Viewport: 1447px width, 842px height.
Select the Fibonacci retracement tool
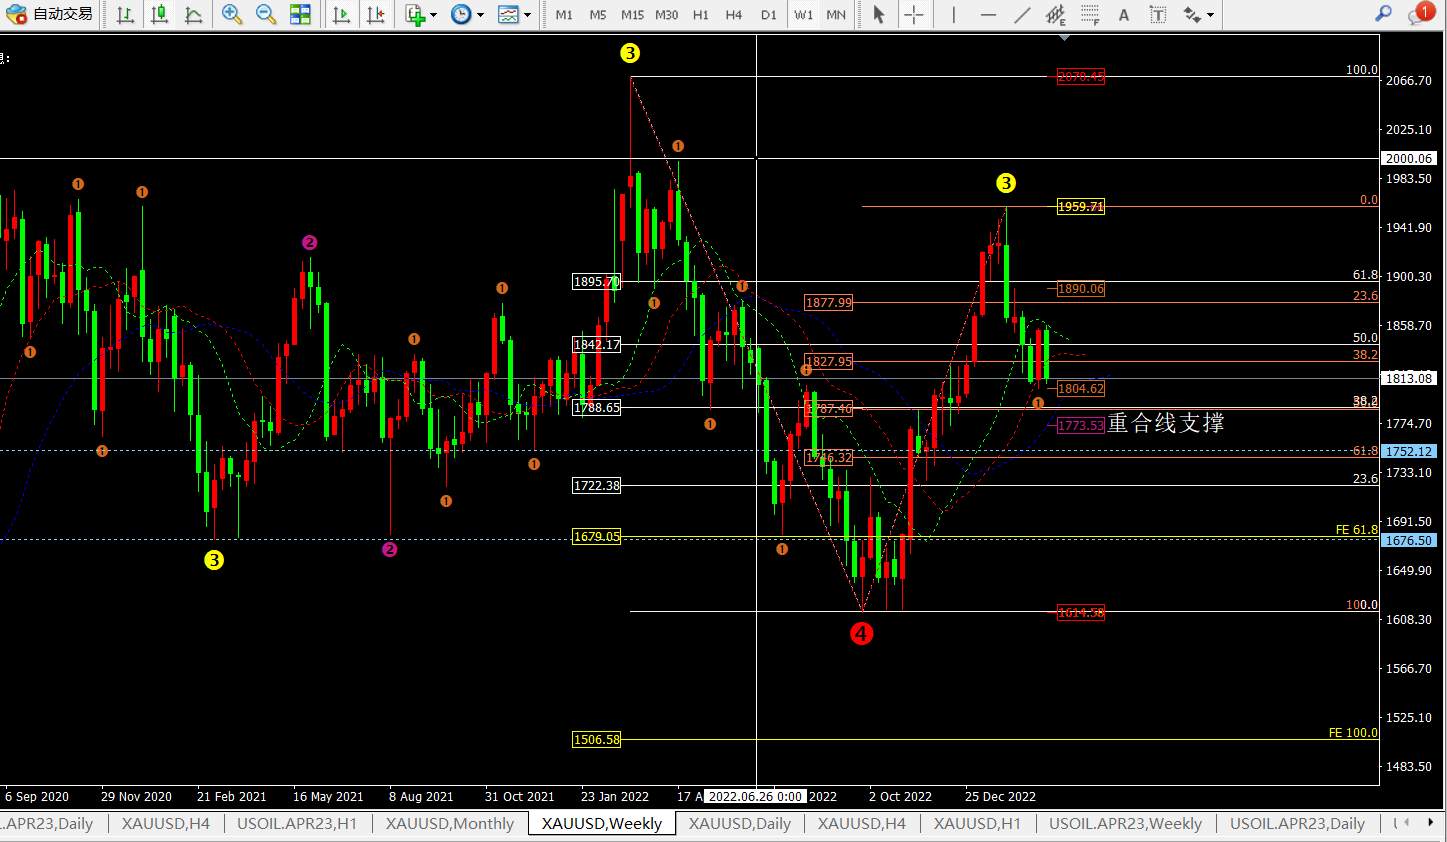pyautogui.click(x=1090, y=14)
